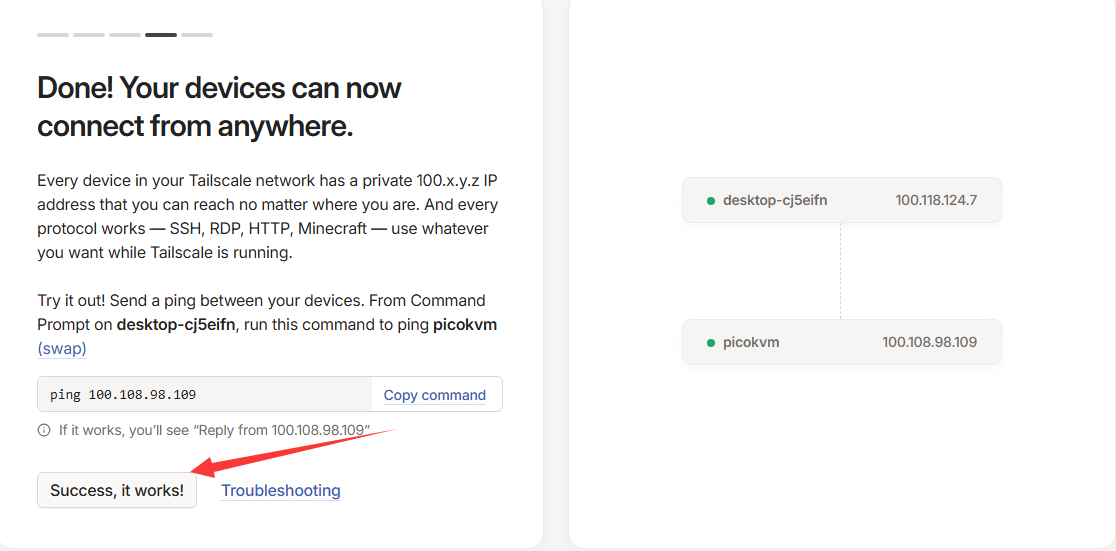The height and width of the screenshot is (551, 1116).
Task: Click the dark, active fourth progress step
Action: coord(161,35)
